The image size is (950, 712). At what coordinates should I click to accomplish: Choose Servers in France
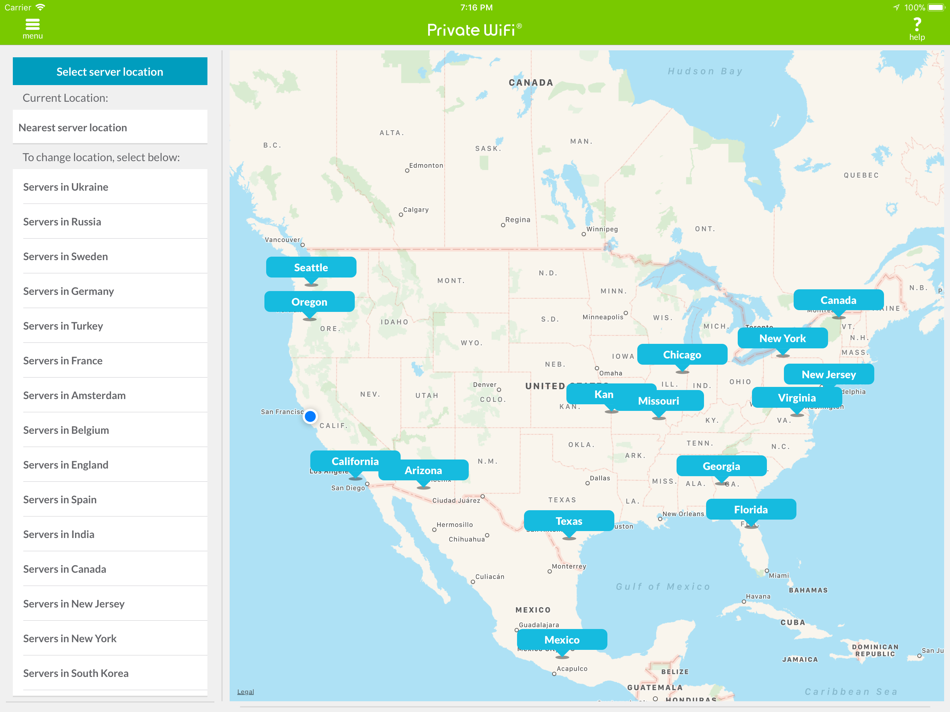[x=110, y=361]
